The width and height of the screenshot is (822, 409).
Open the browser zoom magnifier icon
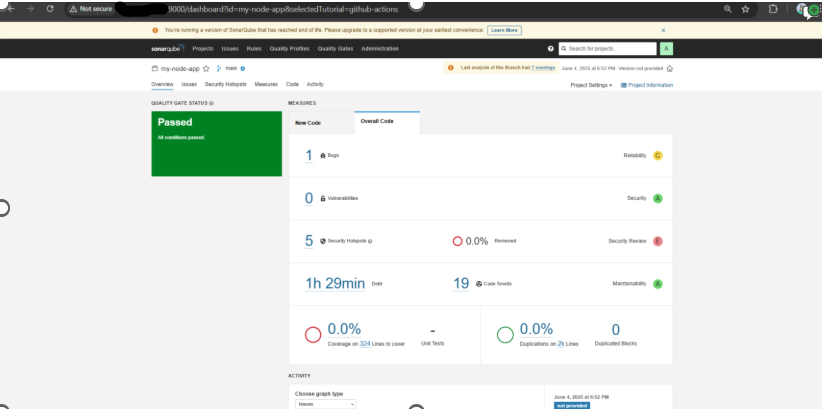point(728,9)
